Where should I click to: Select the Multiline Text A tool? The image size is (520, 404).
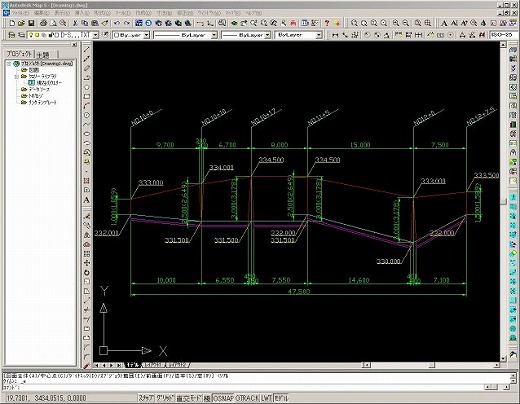pyautogui.click(x=87, y=200)
